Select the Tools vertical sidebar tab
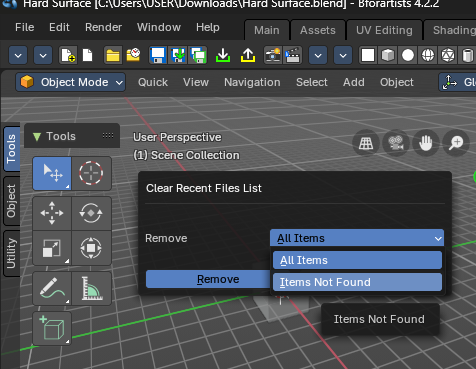The height and width of the screenshot is (369, 476). point(11,149)
